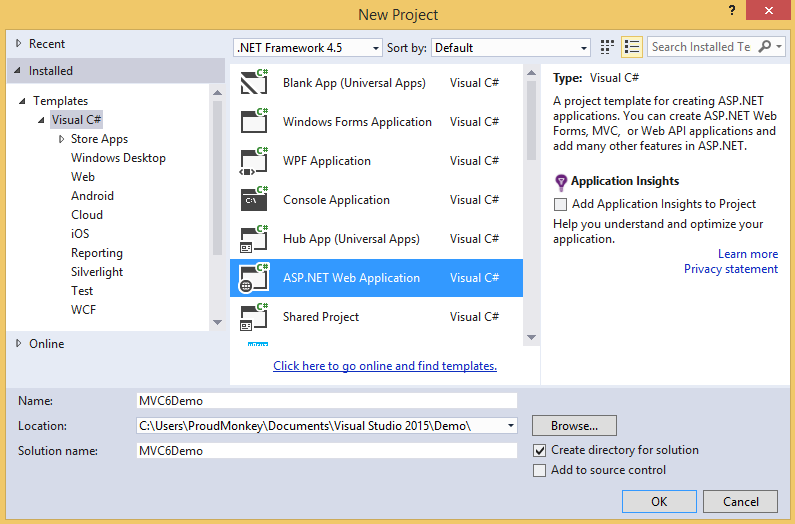Image resolution: width=795 pixels, height=524 pixels.
Task: Click the Name field containing MVC6Demo
Action: [x=327, y=401]
